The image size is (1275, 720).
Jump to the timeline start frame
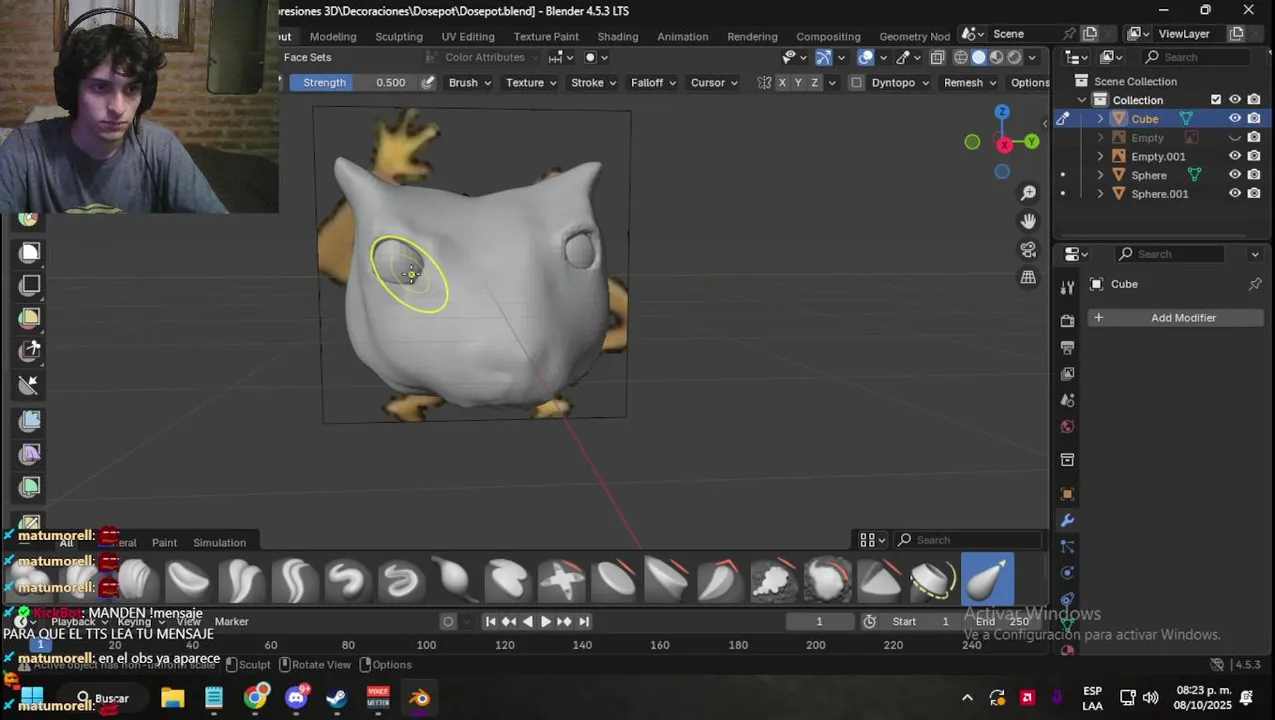[x=490, y=621]
